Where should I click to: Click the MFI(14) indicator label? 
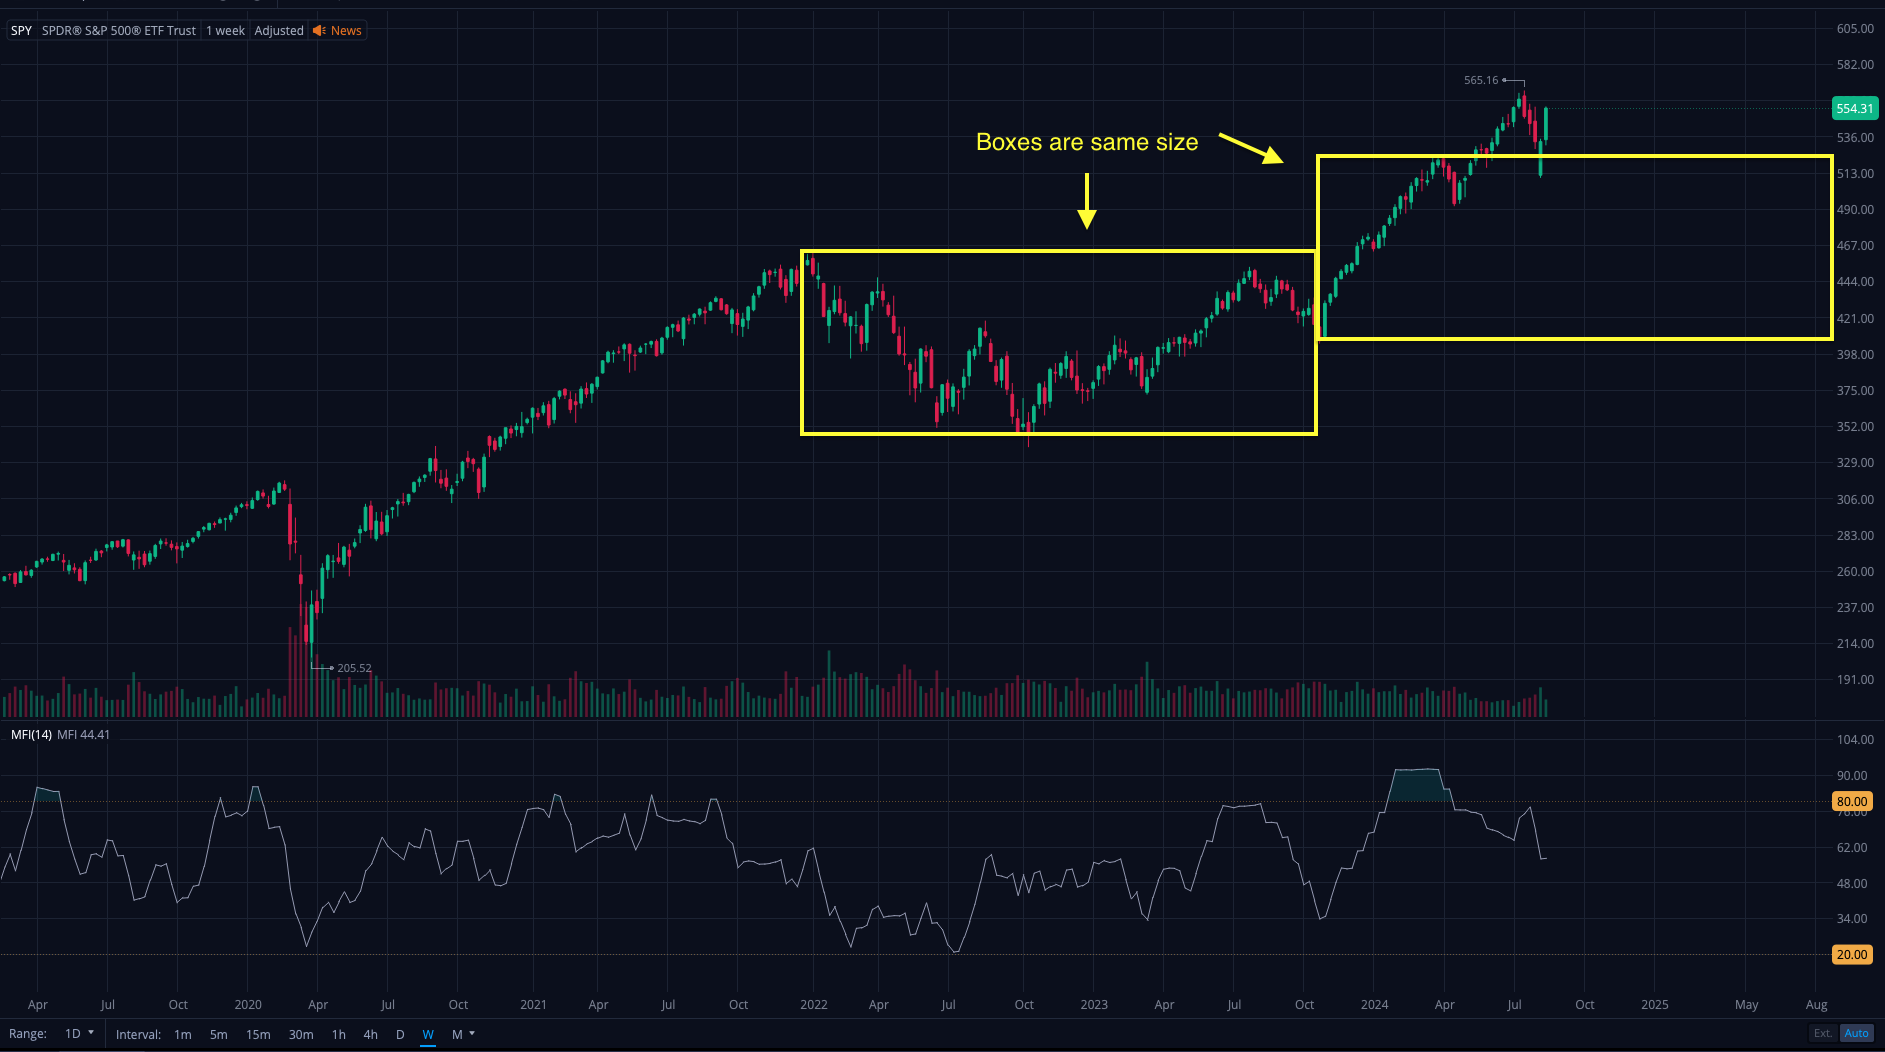(31, 735)
